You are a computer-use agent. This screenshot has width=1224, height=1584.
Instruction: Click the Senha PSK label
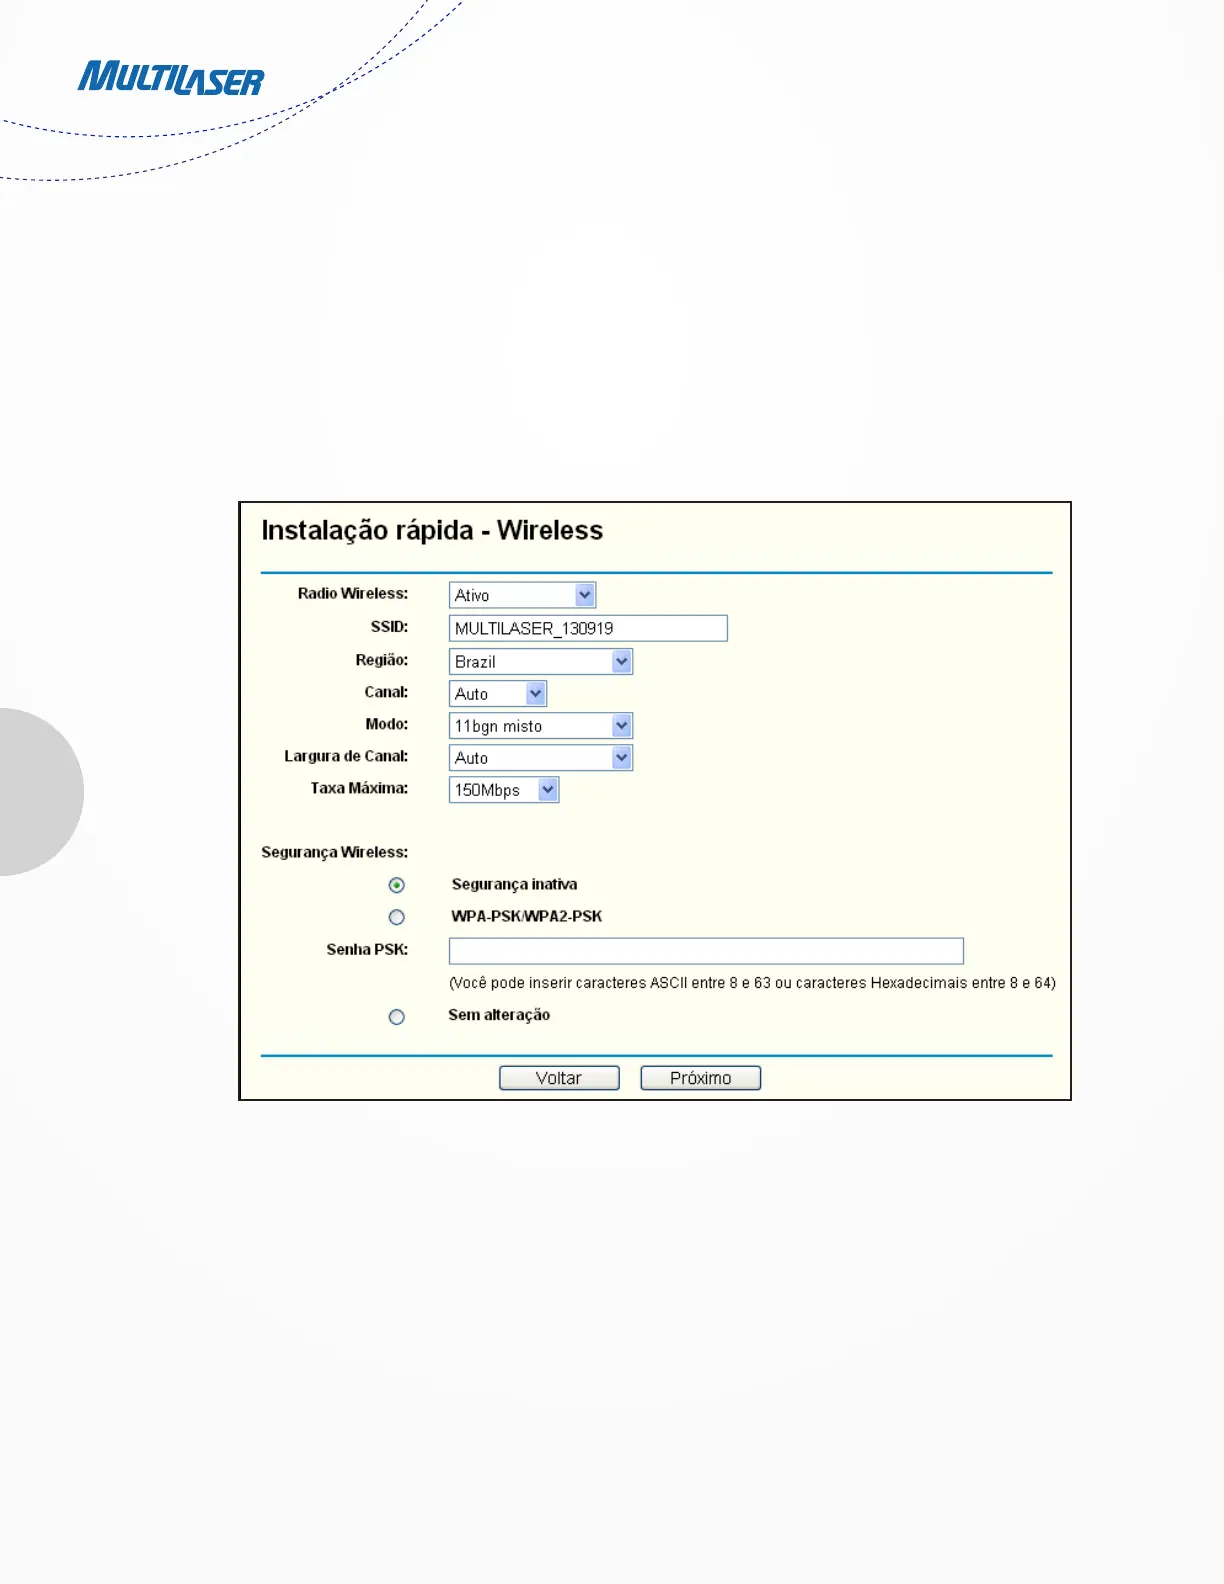[367, 949]
